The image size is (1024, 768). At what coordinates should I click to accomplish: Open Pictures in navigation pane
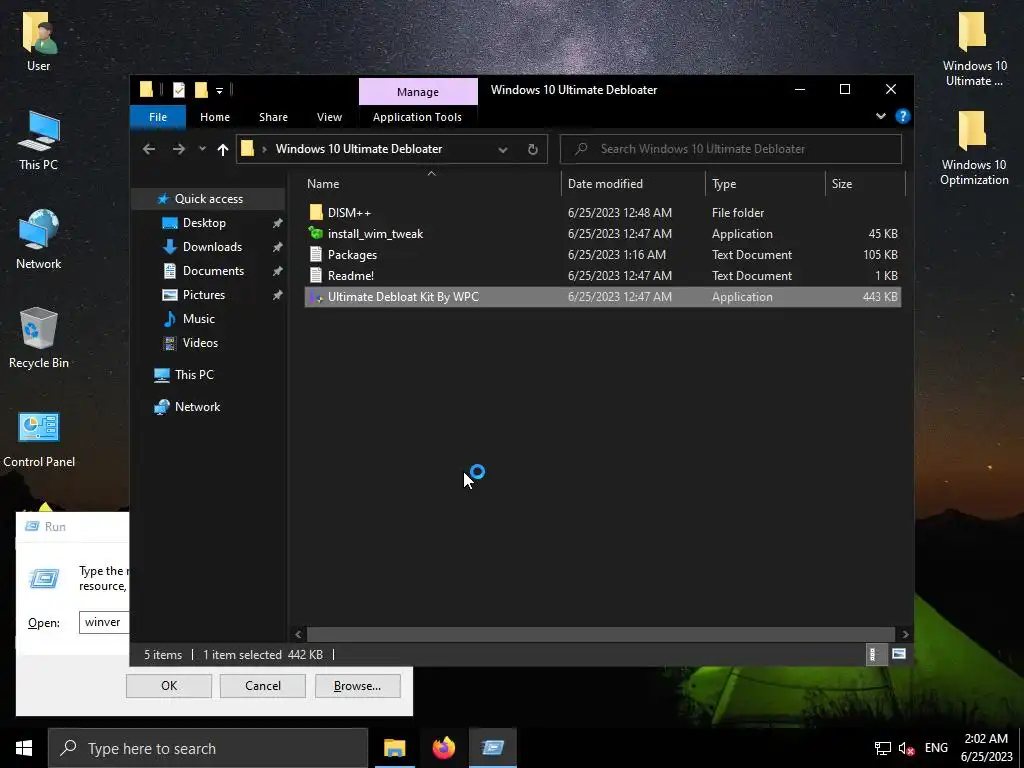click(x=204, y=295)
